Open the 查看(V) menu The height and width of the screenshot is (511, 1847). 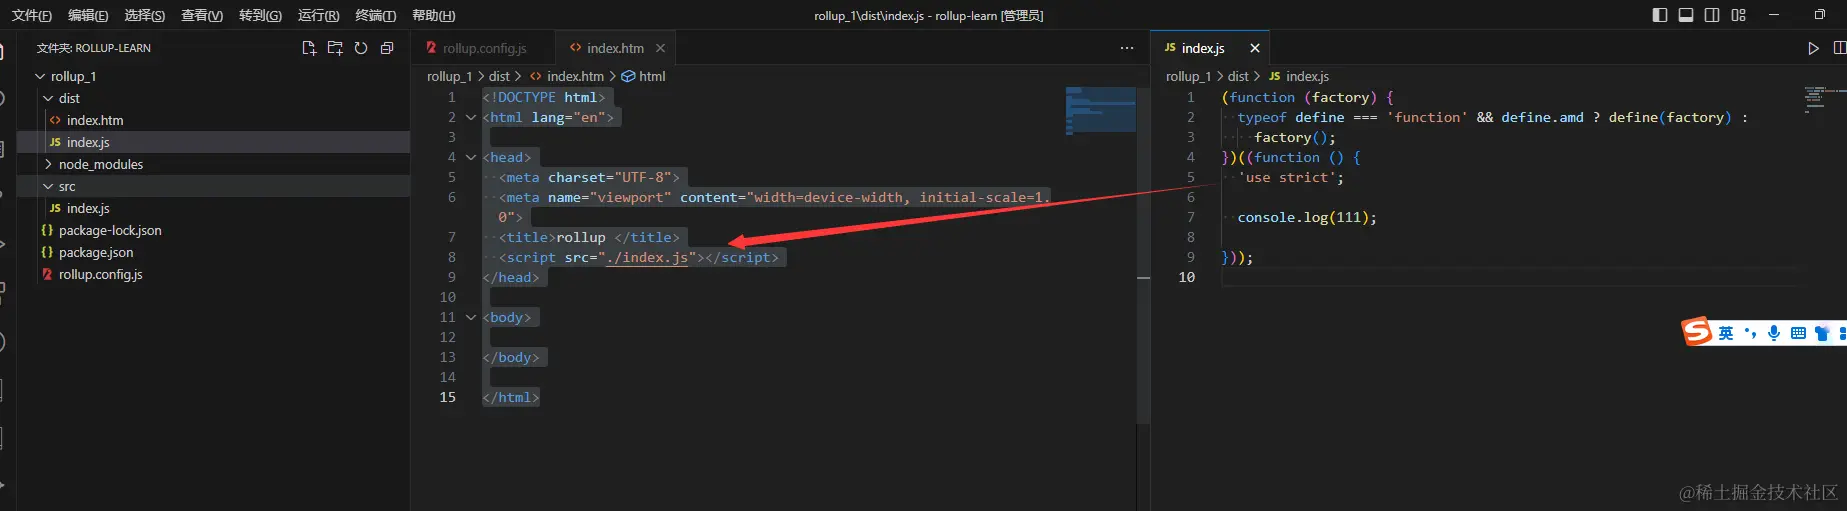click(x=202, y=15)
